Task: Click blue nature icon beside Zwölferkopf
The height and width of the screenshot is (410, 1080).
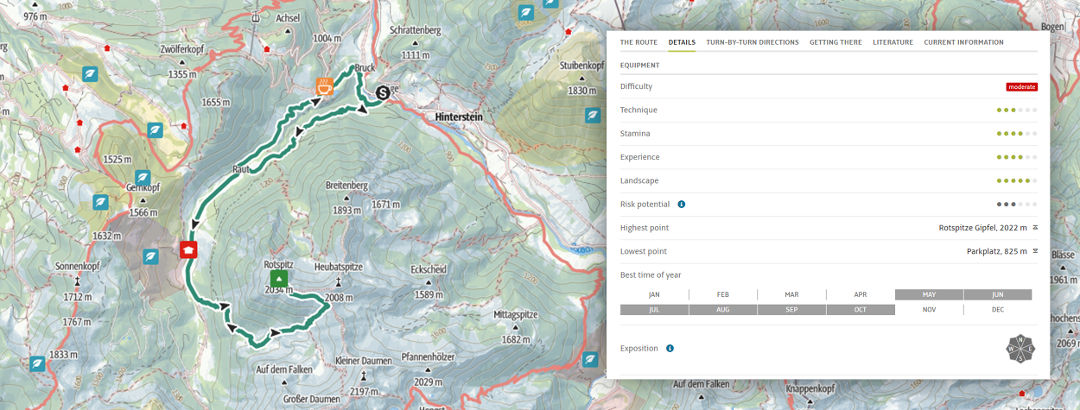Action: (x=90, y=74)
